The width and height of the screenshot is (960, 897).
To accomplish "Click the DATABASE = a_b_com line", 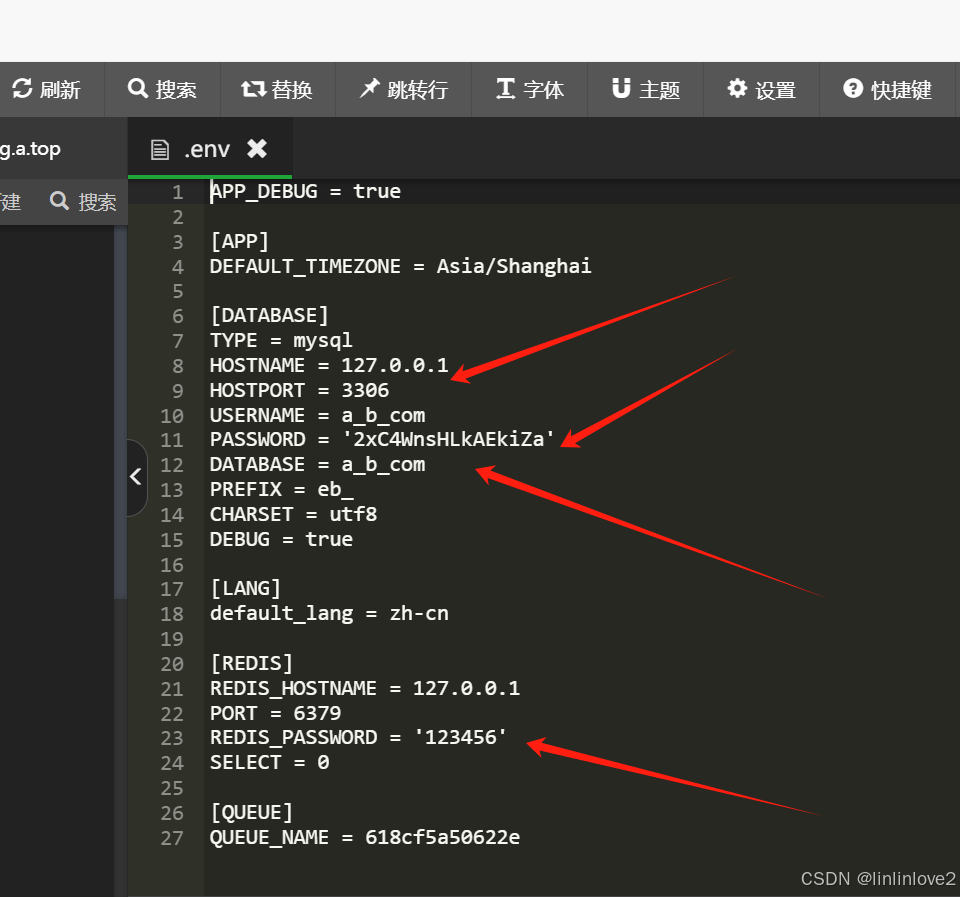I will click(x=318, y=464).
